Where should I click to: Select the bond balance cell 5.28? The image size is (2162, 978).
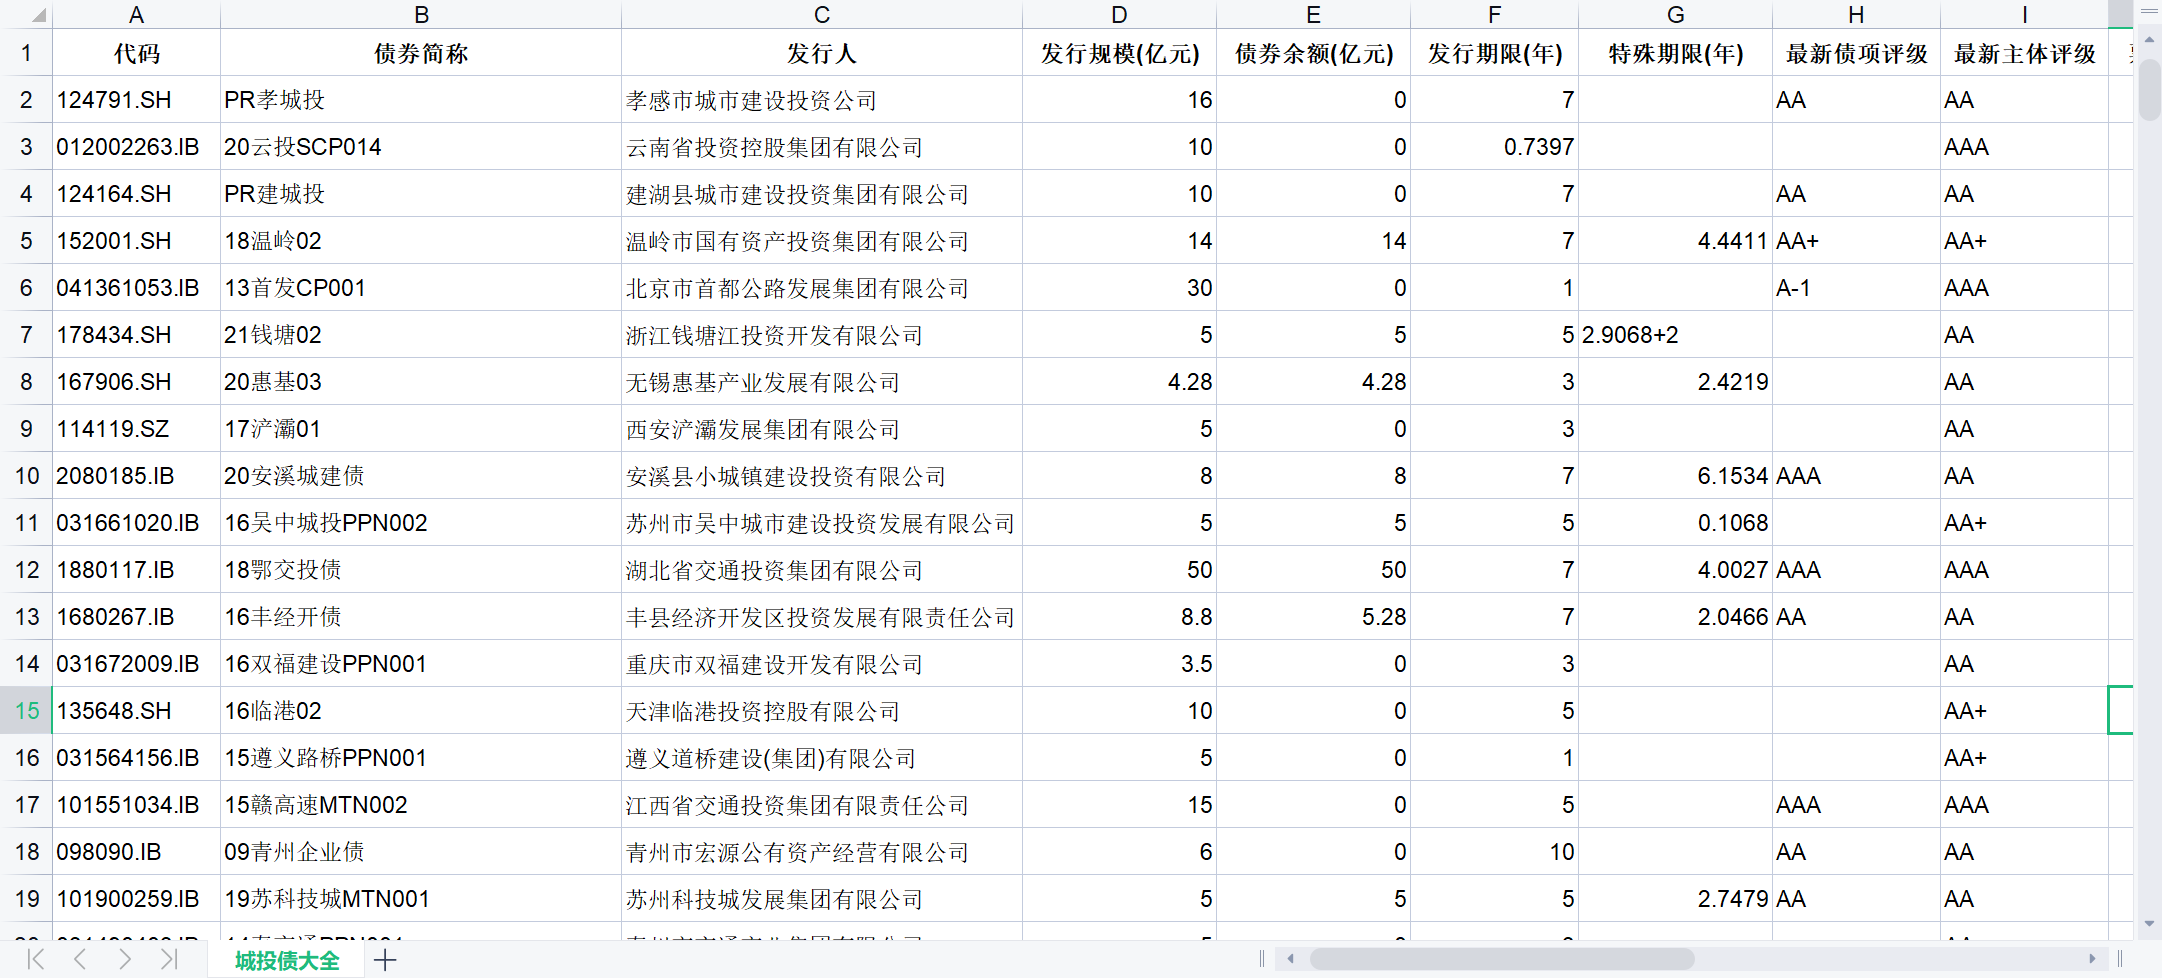click(1314, 617)
